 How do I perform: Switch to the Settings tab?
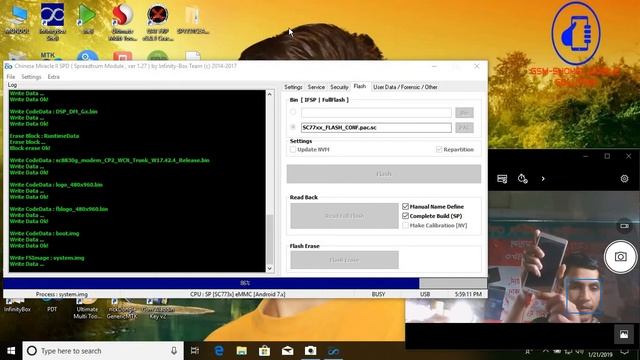293,87
